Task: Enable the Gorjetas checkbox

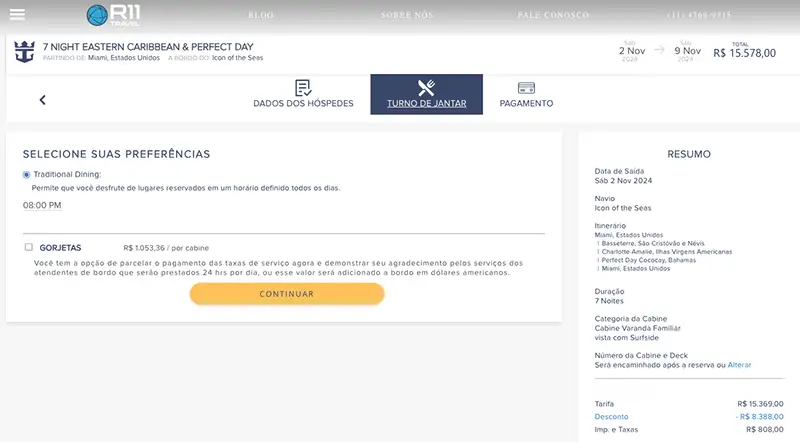Action: click(29, 247)
